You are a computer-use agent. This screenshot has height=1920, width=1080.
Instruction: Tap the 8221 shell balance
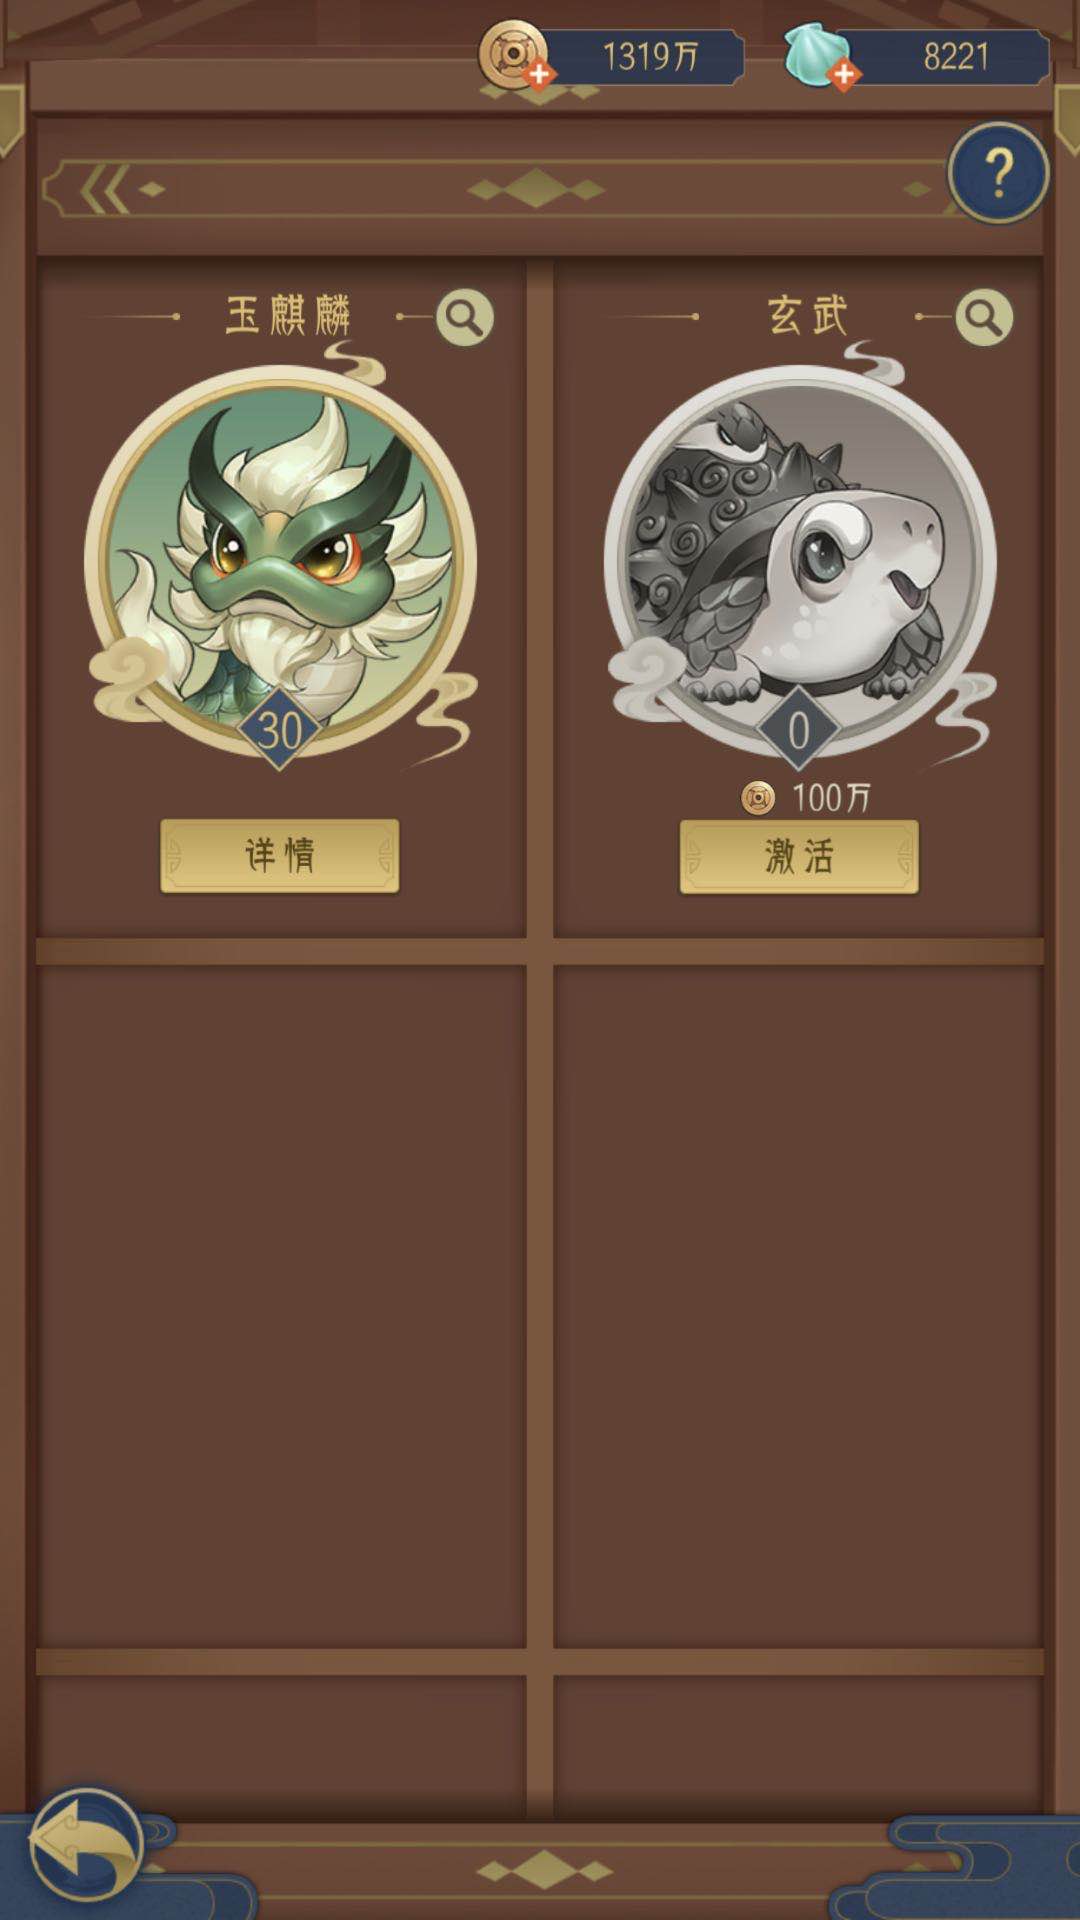tap(956, 56)
